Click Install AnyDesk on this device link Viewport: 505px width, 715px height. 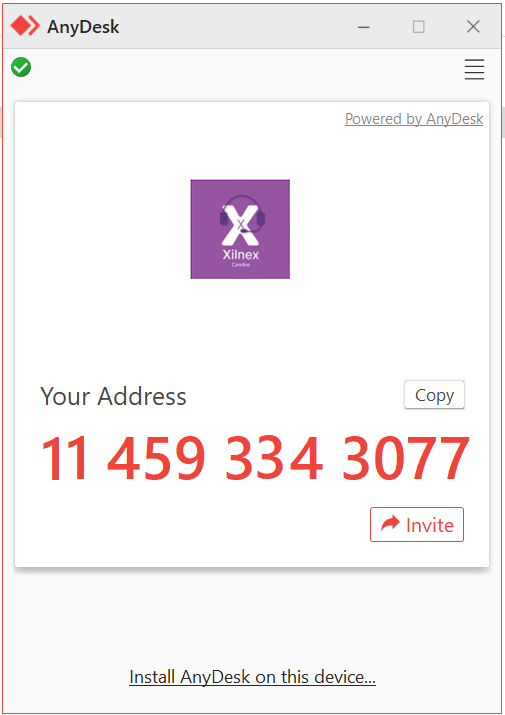click(252, 677)
